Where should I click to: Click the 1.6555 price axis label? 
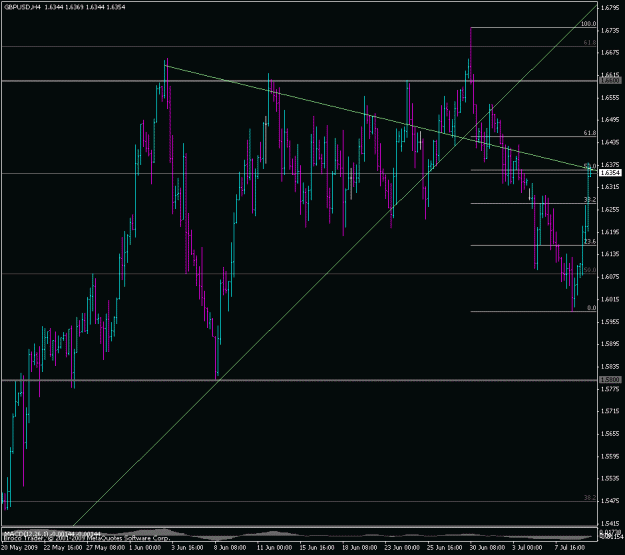pyautogui.click(x=610, y=98)
